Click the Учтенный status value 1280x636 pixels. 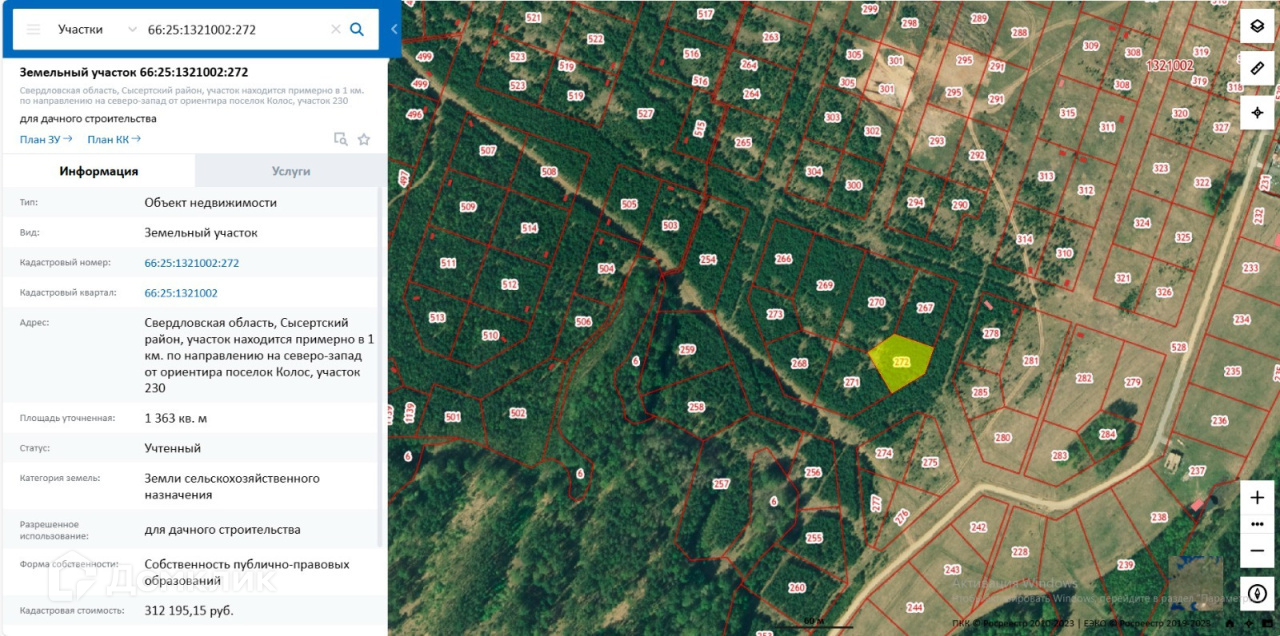click(x=173, y=448)
